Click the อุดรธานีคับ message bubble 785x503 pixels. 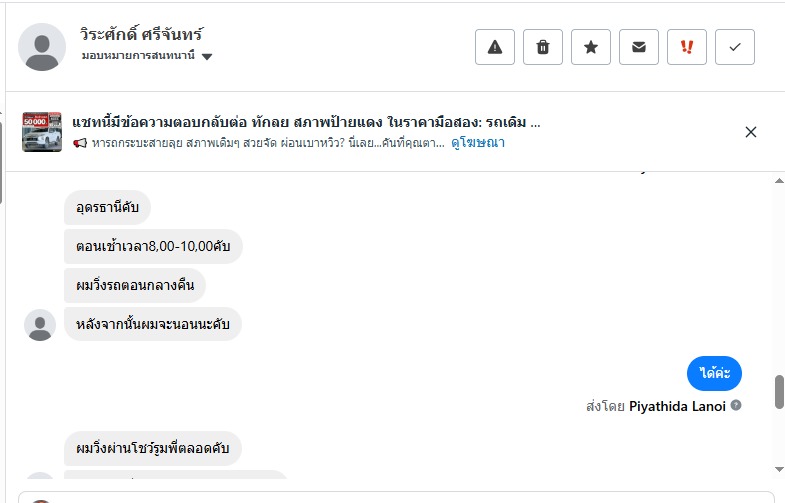click(x=107, y=208)
